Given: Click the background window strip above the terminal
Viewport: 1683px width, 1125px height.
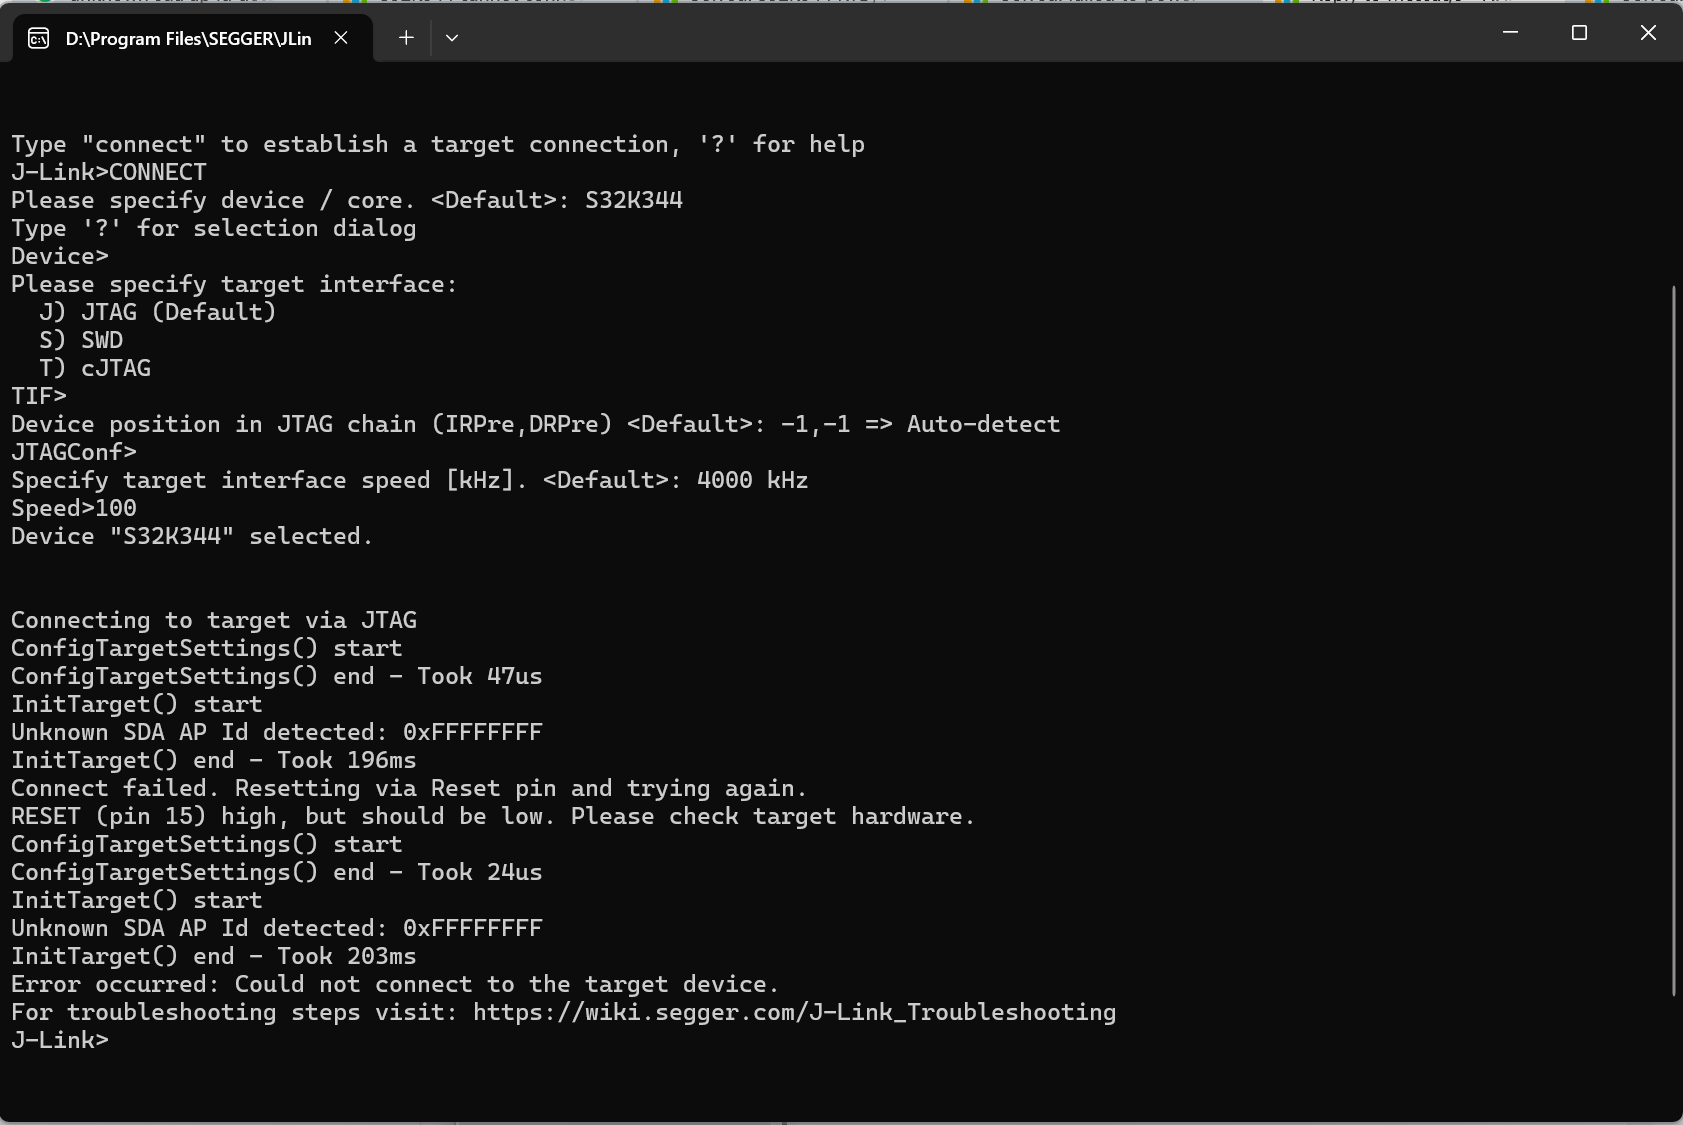Looking at the screenshot, I should tap(840, 5).
